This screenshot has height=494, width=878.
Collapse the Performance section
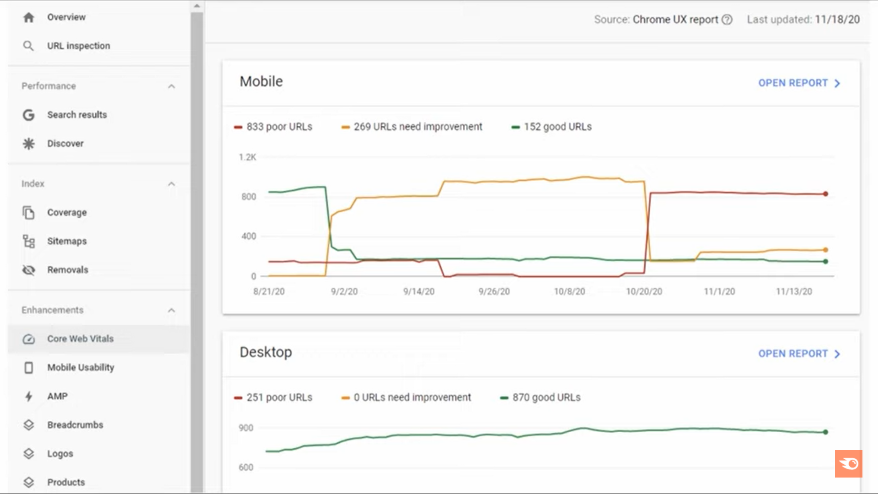171,87
